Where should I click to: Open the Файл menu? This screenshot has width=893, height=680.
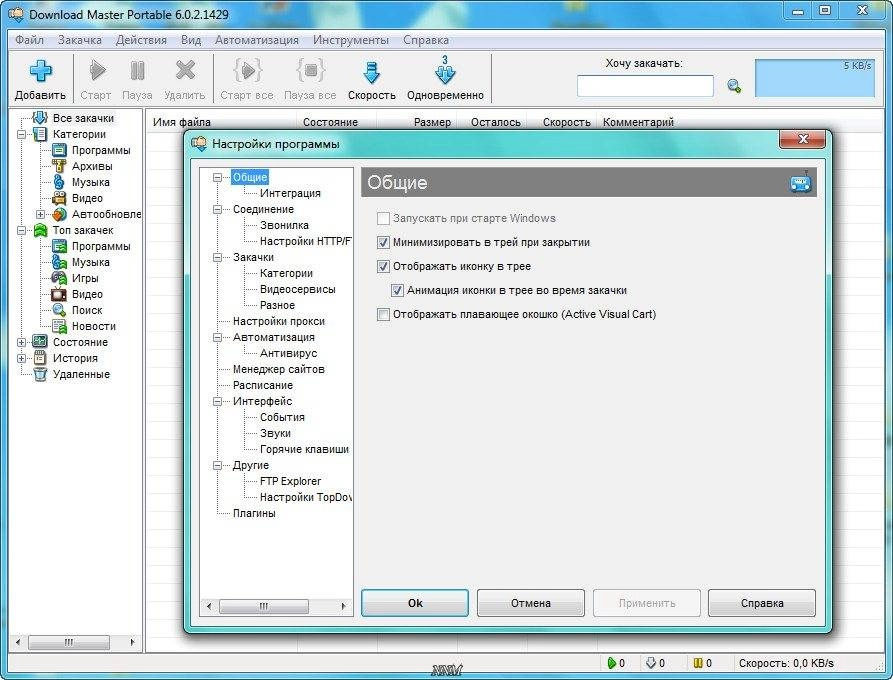30,40
